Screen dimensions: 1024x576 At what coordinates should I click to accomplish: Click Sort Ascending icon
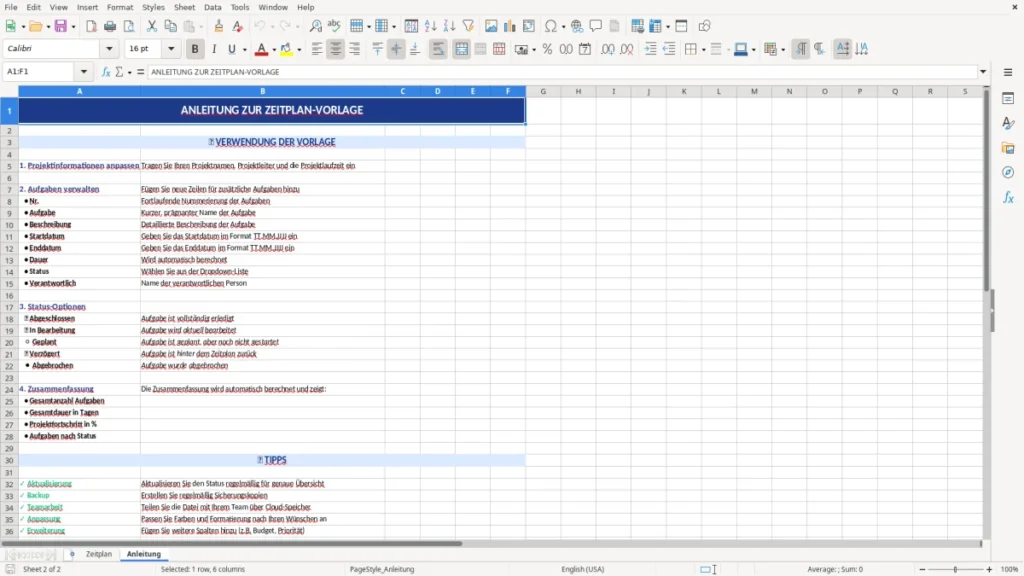point(430,26)
